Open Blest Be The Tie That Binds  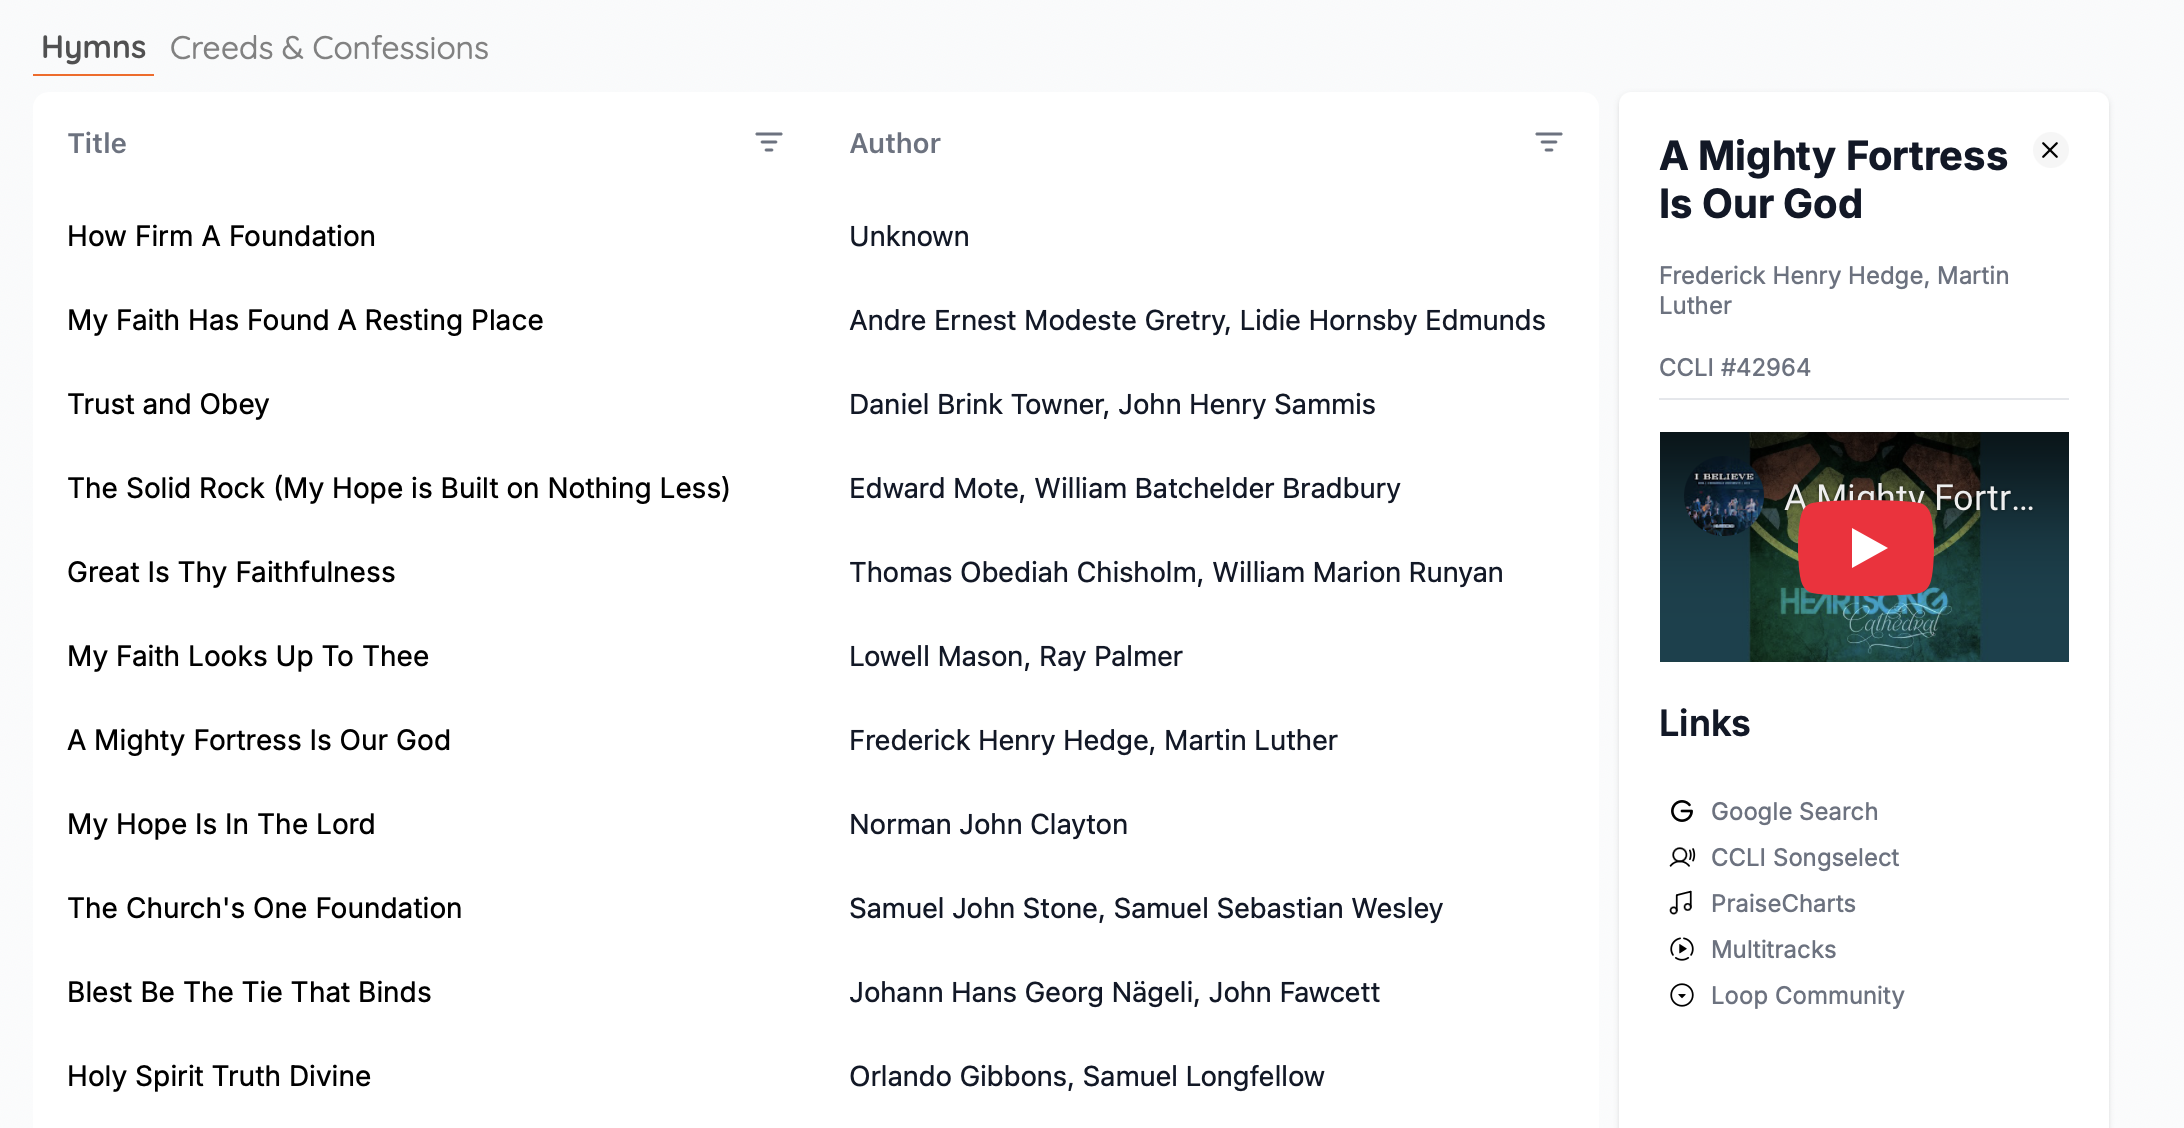tap(249, 992)
